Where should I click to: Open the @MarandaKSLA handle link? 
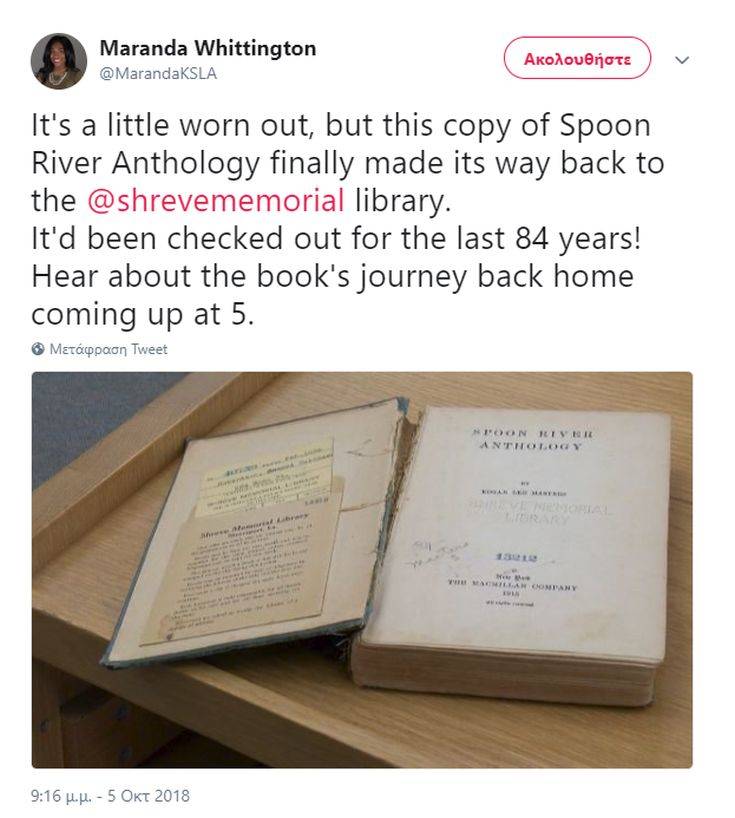(x=158, y=74)
